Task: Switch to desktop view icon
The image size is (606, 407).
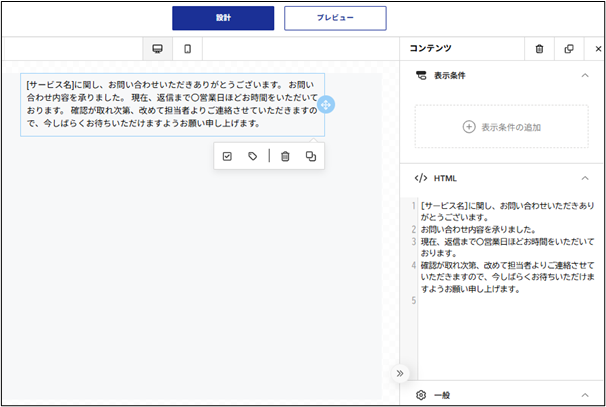Action: [157, 49]
